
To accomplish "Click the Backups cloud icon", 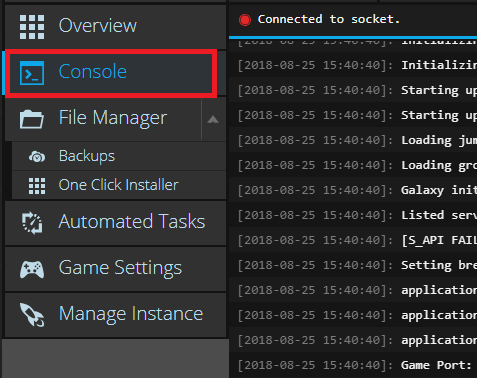I will pyautogui.click(x=37, y=156).
